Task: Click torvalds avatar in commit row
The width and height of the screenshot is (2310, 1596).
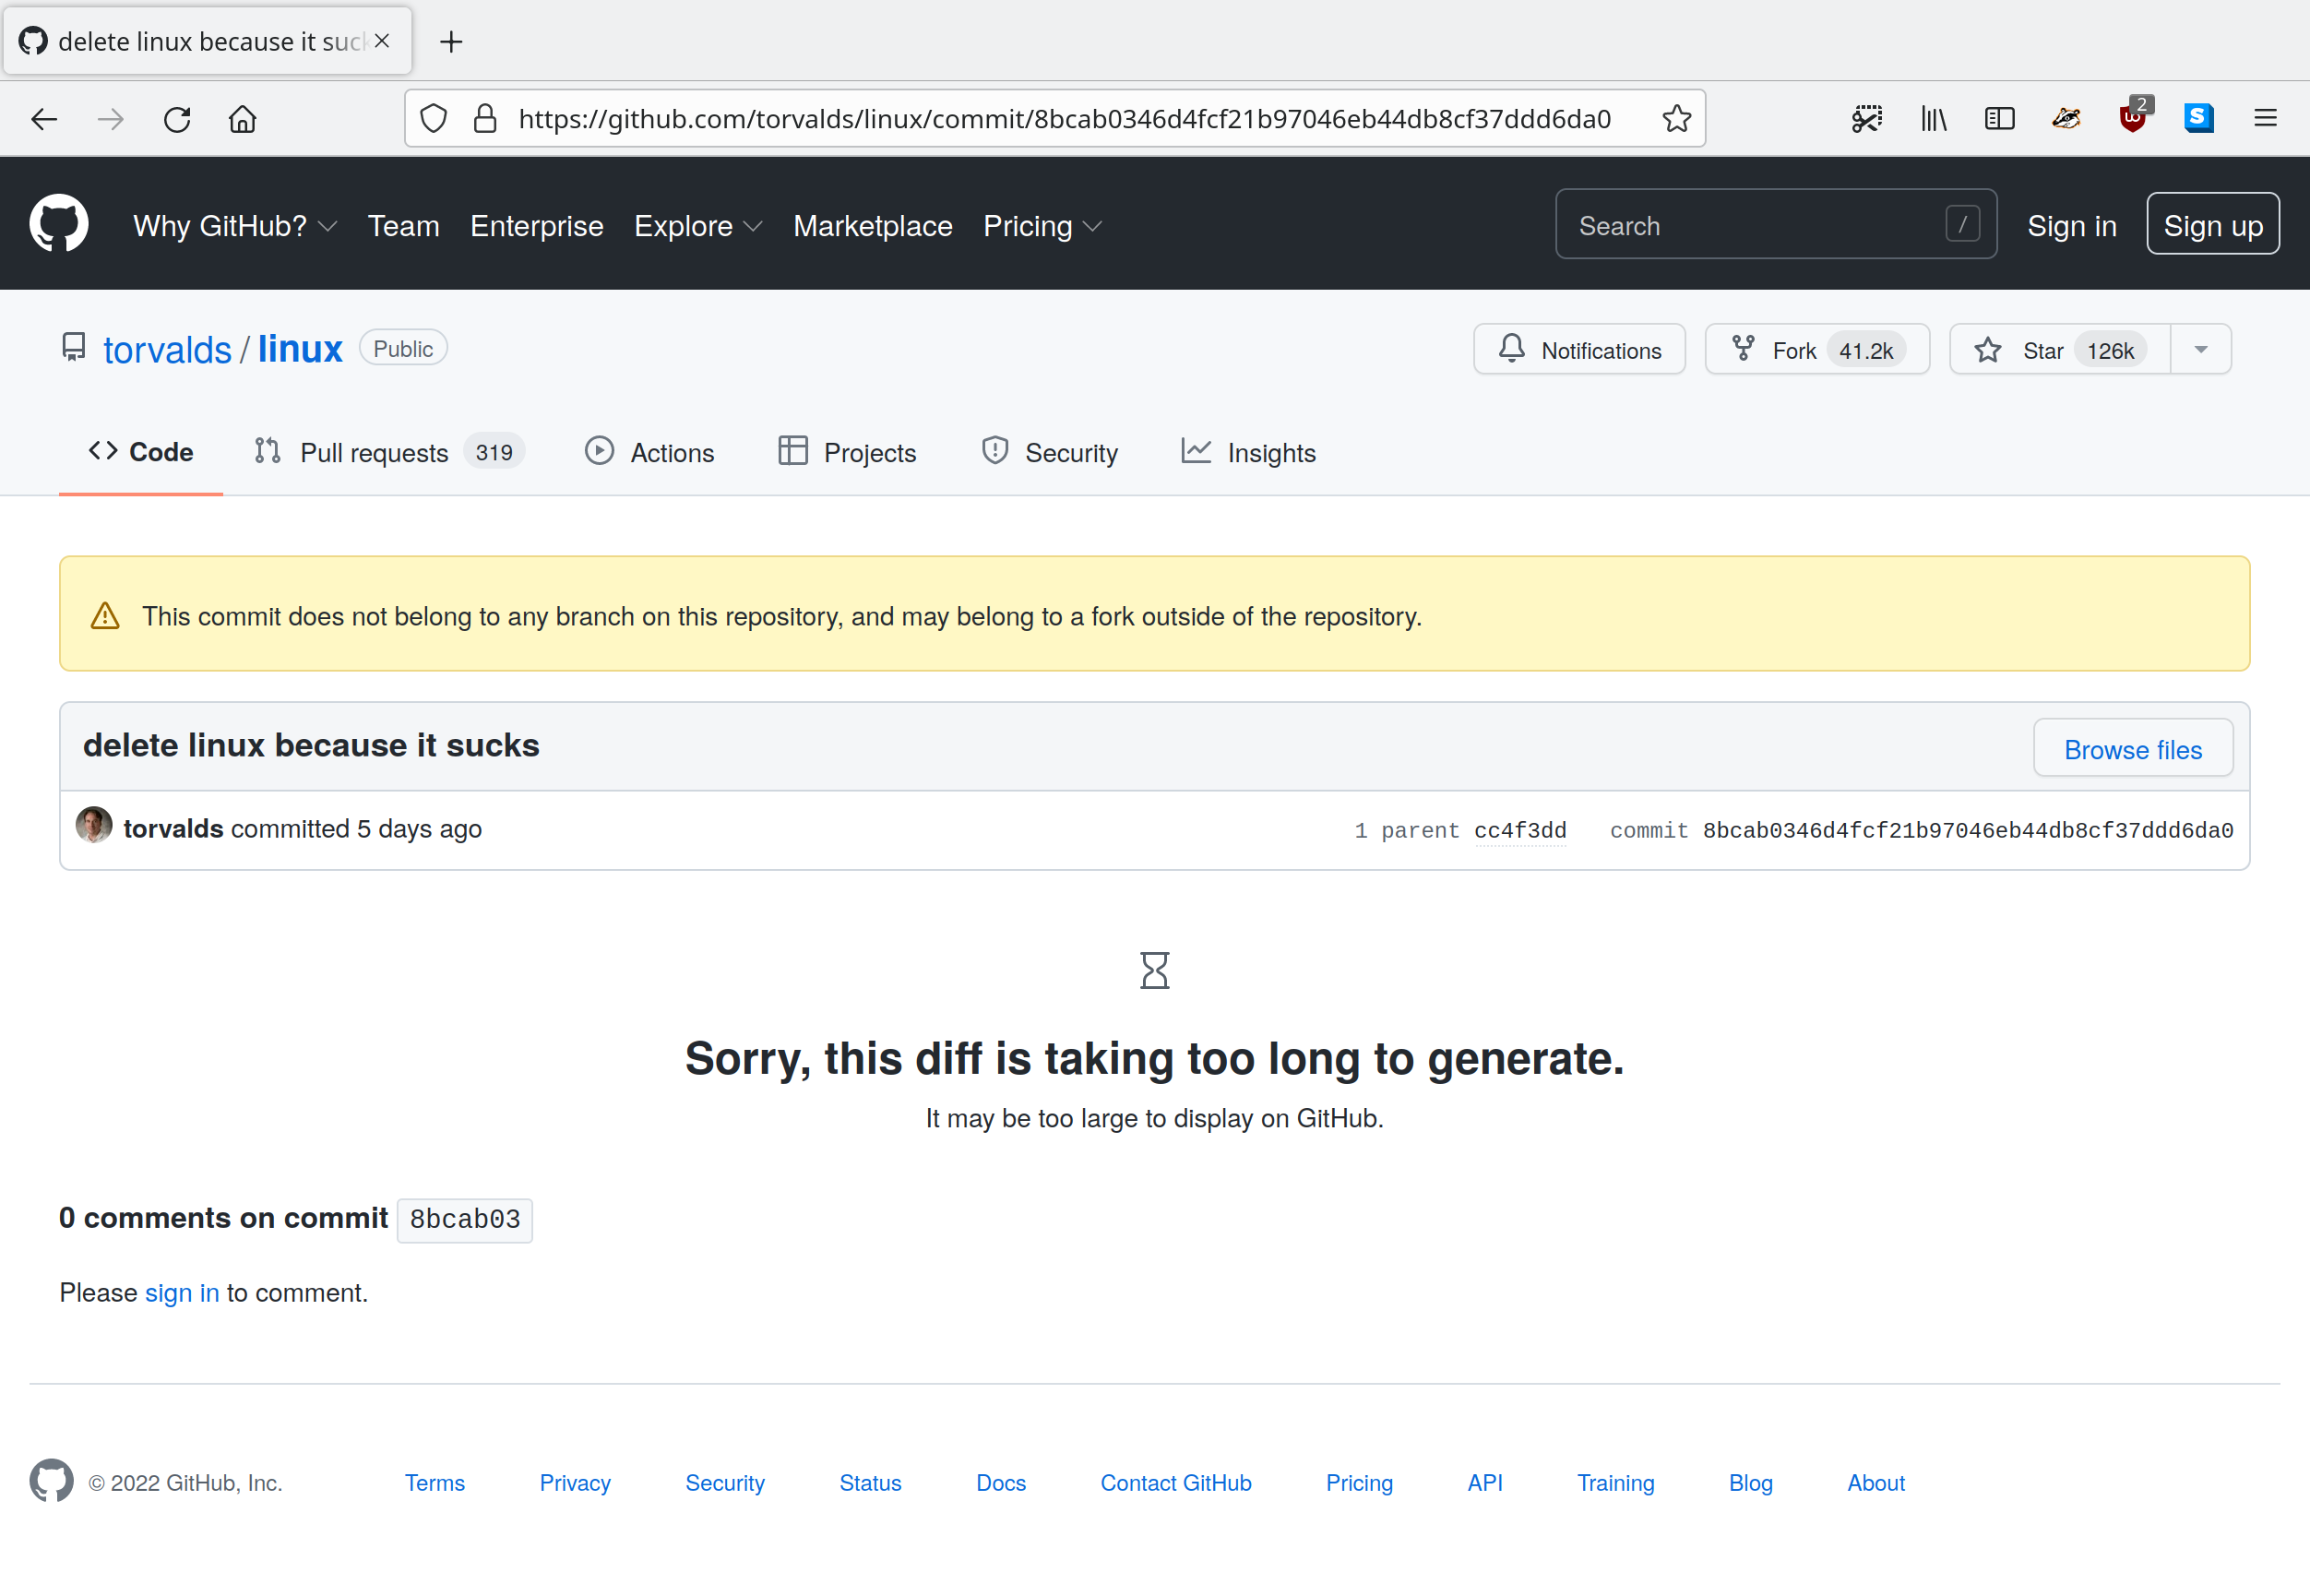Action: coord(93,826)
